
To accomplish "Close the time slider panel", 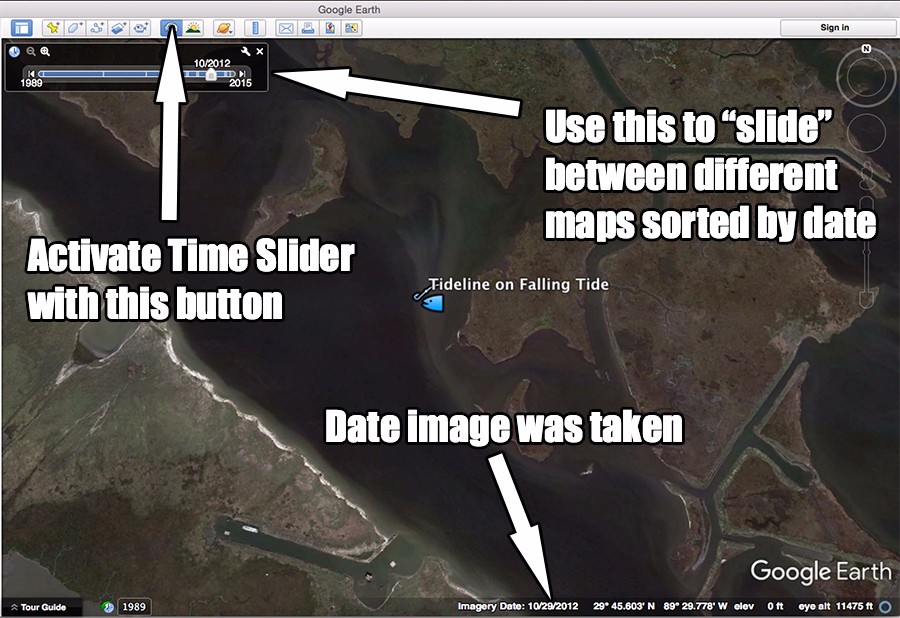I will tap(260, 52).
